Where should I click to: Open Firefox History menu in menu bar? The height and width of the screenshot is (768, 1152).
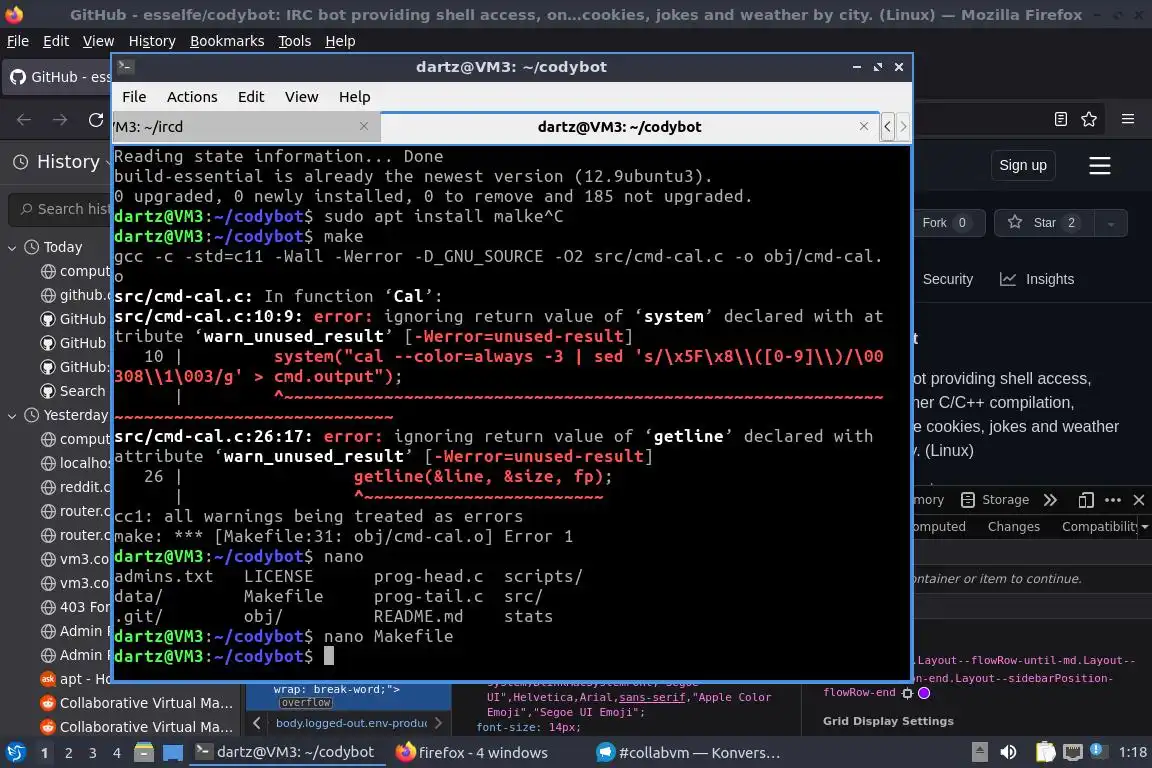coord(152,41)
